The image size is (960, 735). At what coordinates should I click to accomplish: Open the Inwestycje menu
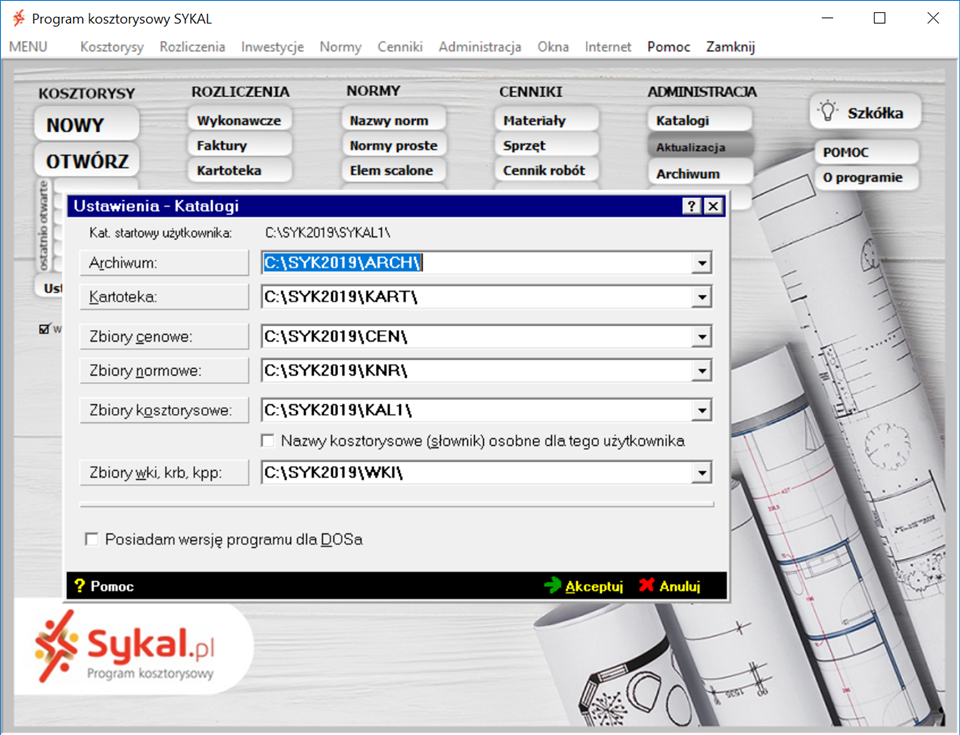[x=272, y=47]
